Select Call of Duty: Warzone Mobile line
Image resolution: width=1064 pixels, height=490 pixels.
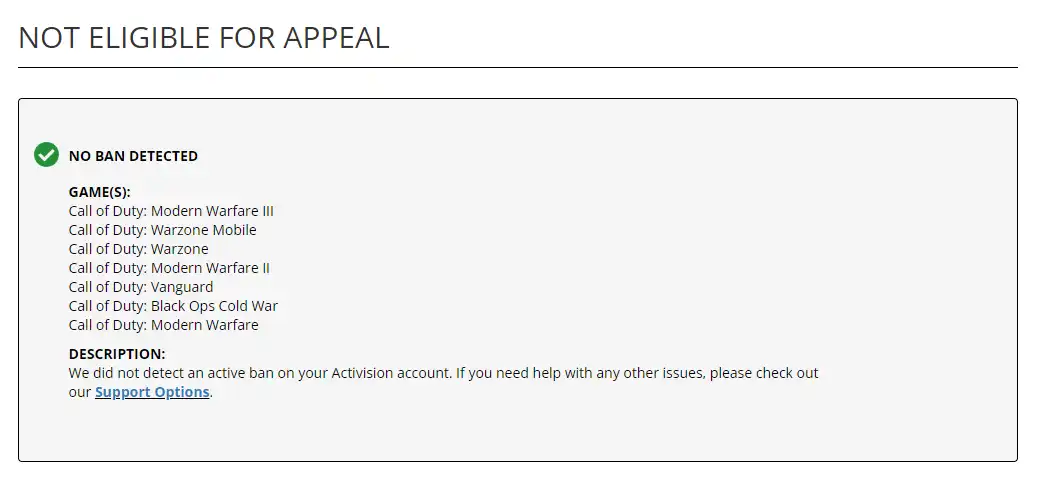[162, 230]
